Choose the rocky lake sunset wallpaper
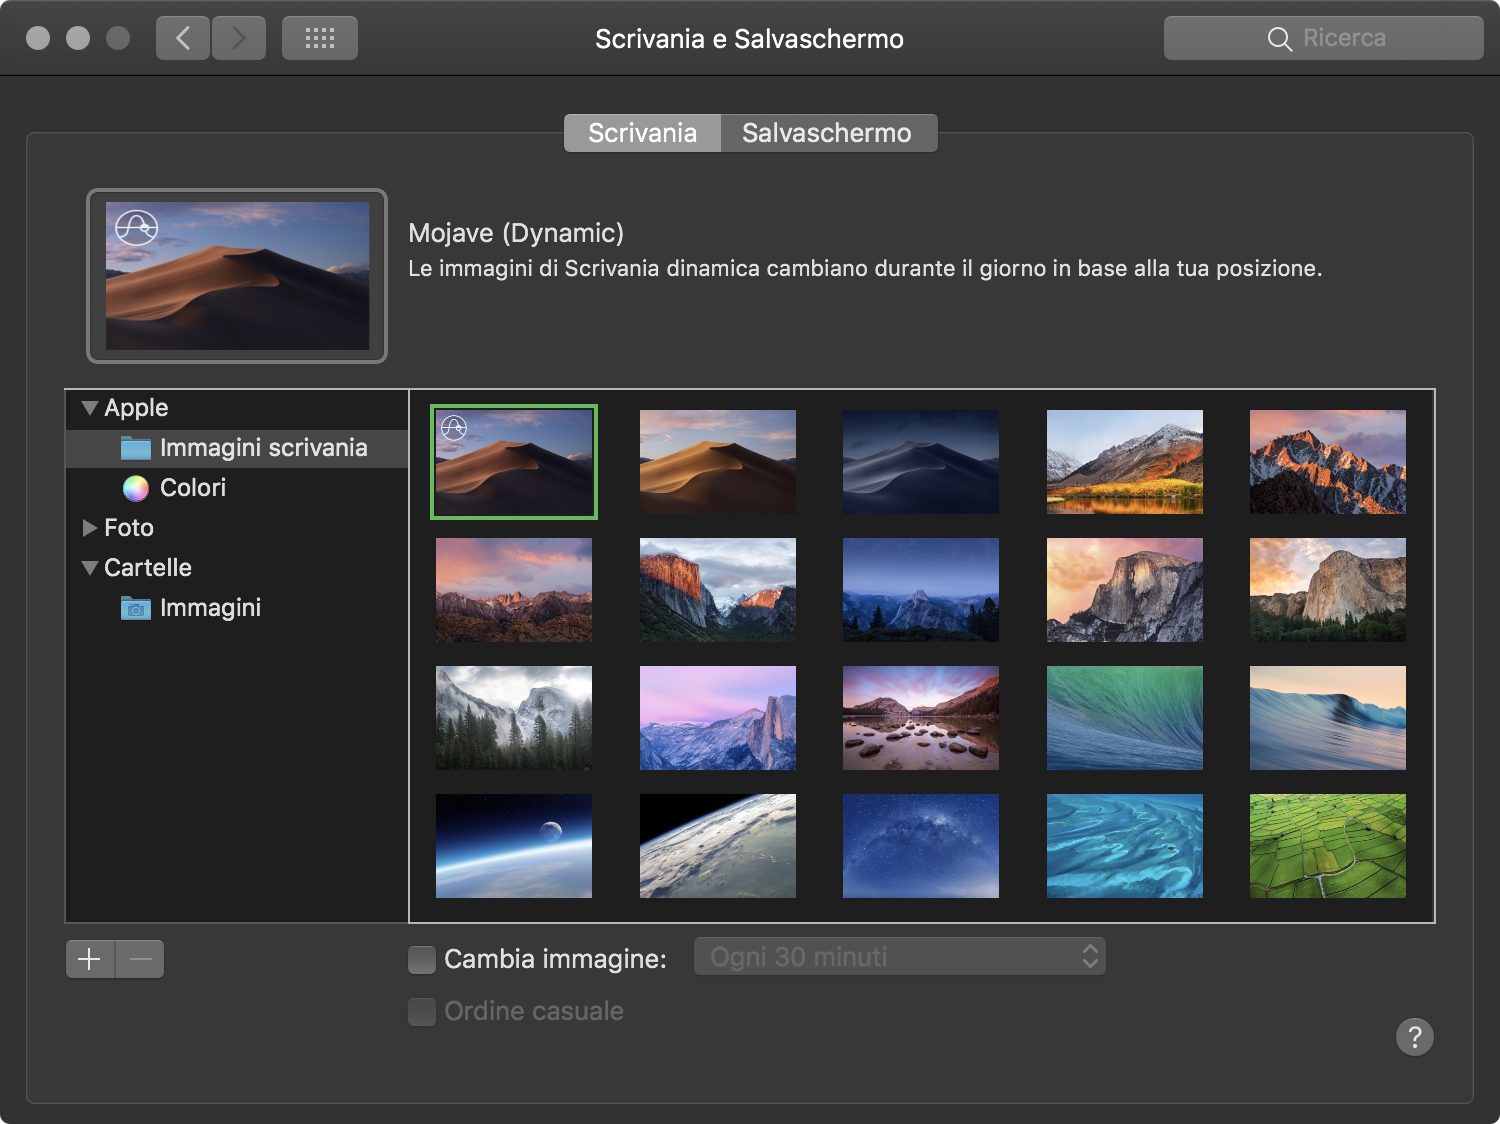 point(921,718)
